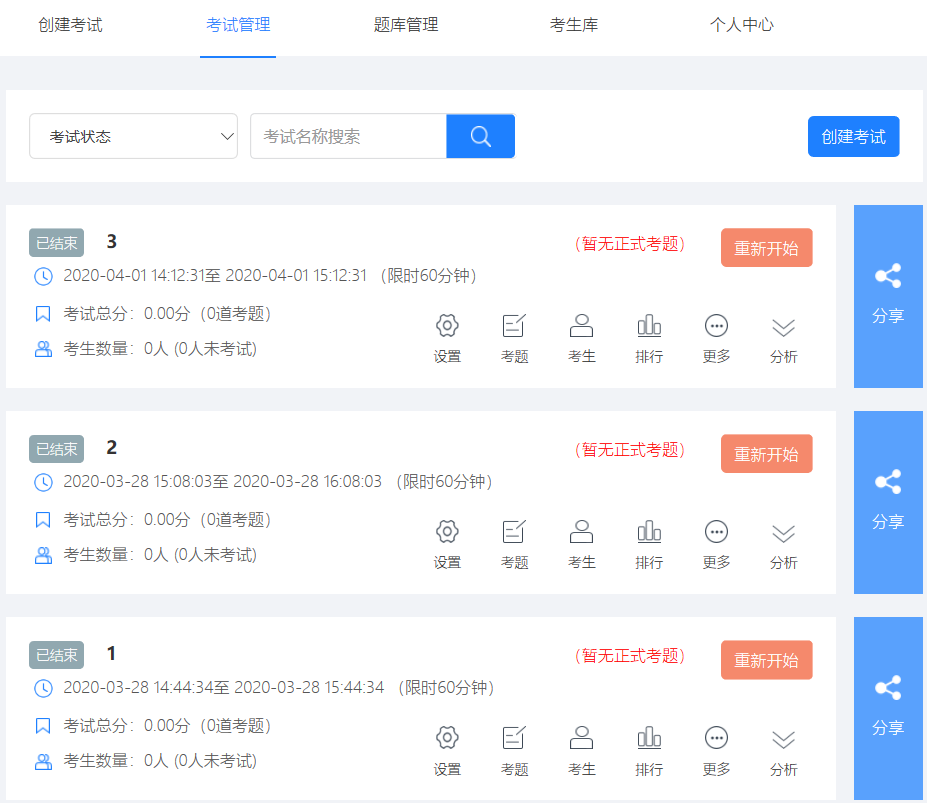The width and height of the screenshot is (927, 803).
Task: Focus the 考试名称搜索 search field
Action: 348,137
